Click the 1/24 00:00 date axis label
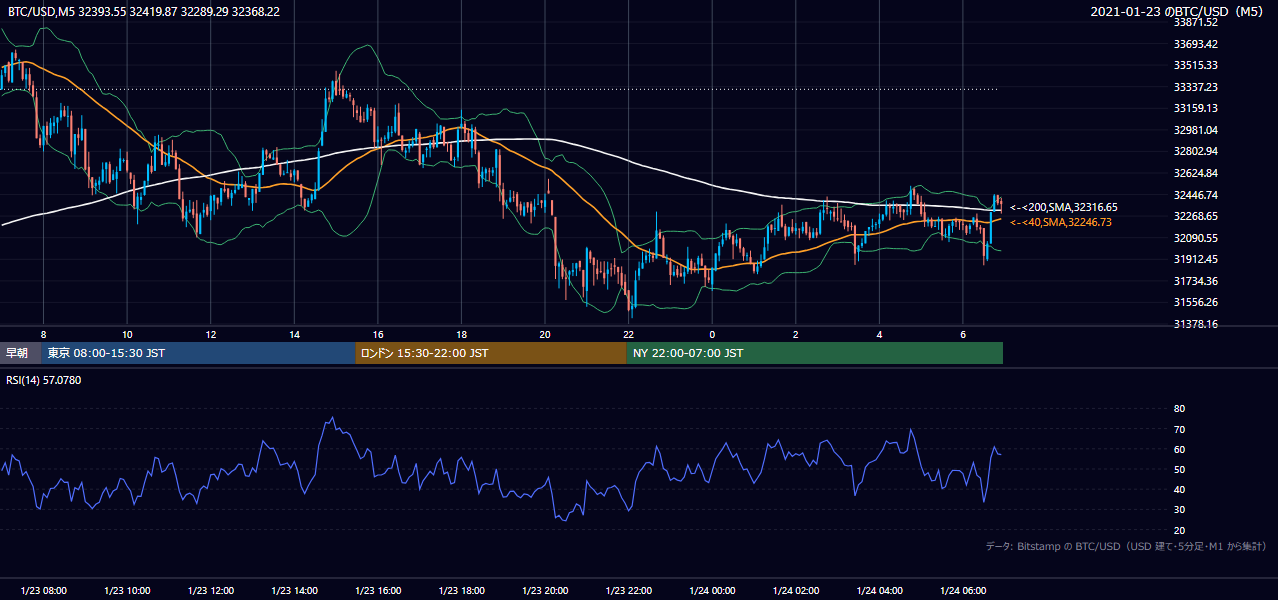The width and height of the screenshot is (1278, 600). tap(712, 590)
